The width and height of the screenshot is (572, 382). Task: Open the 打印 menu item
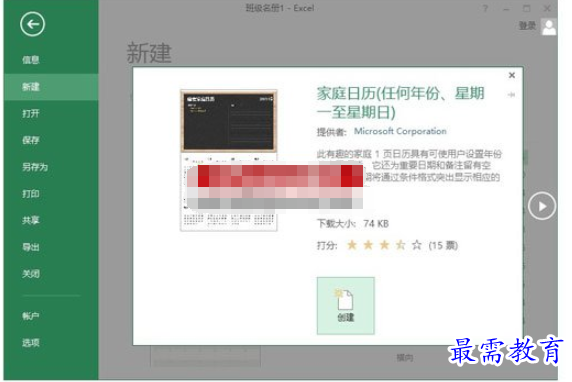tap(31, 194)
